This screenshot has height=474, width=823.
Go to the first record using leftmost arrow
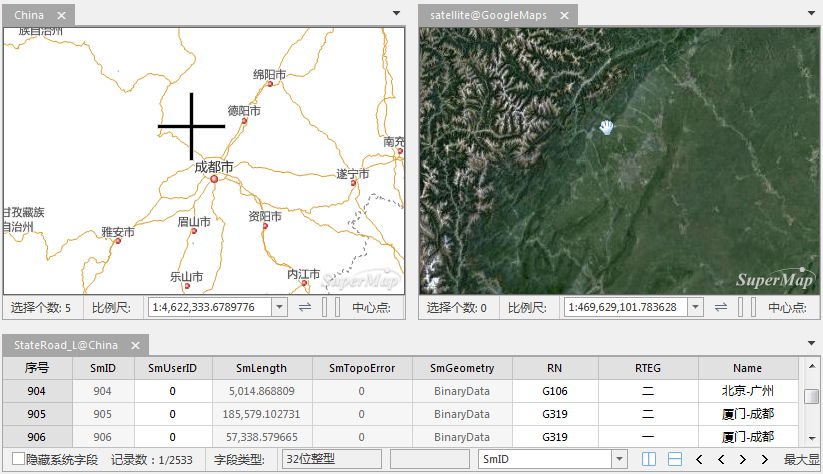point(698,459)
